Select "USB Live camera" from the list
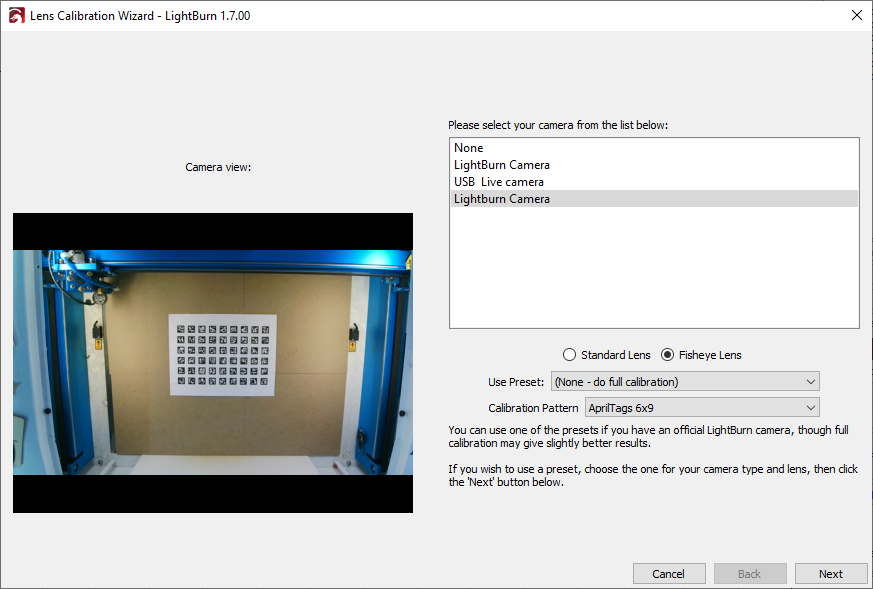Viewport: 873px width, 589px height. click(x=654, y=182)
